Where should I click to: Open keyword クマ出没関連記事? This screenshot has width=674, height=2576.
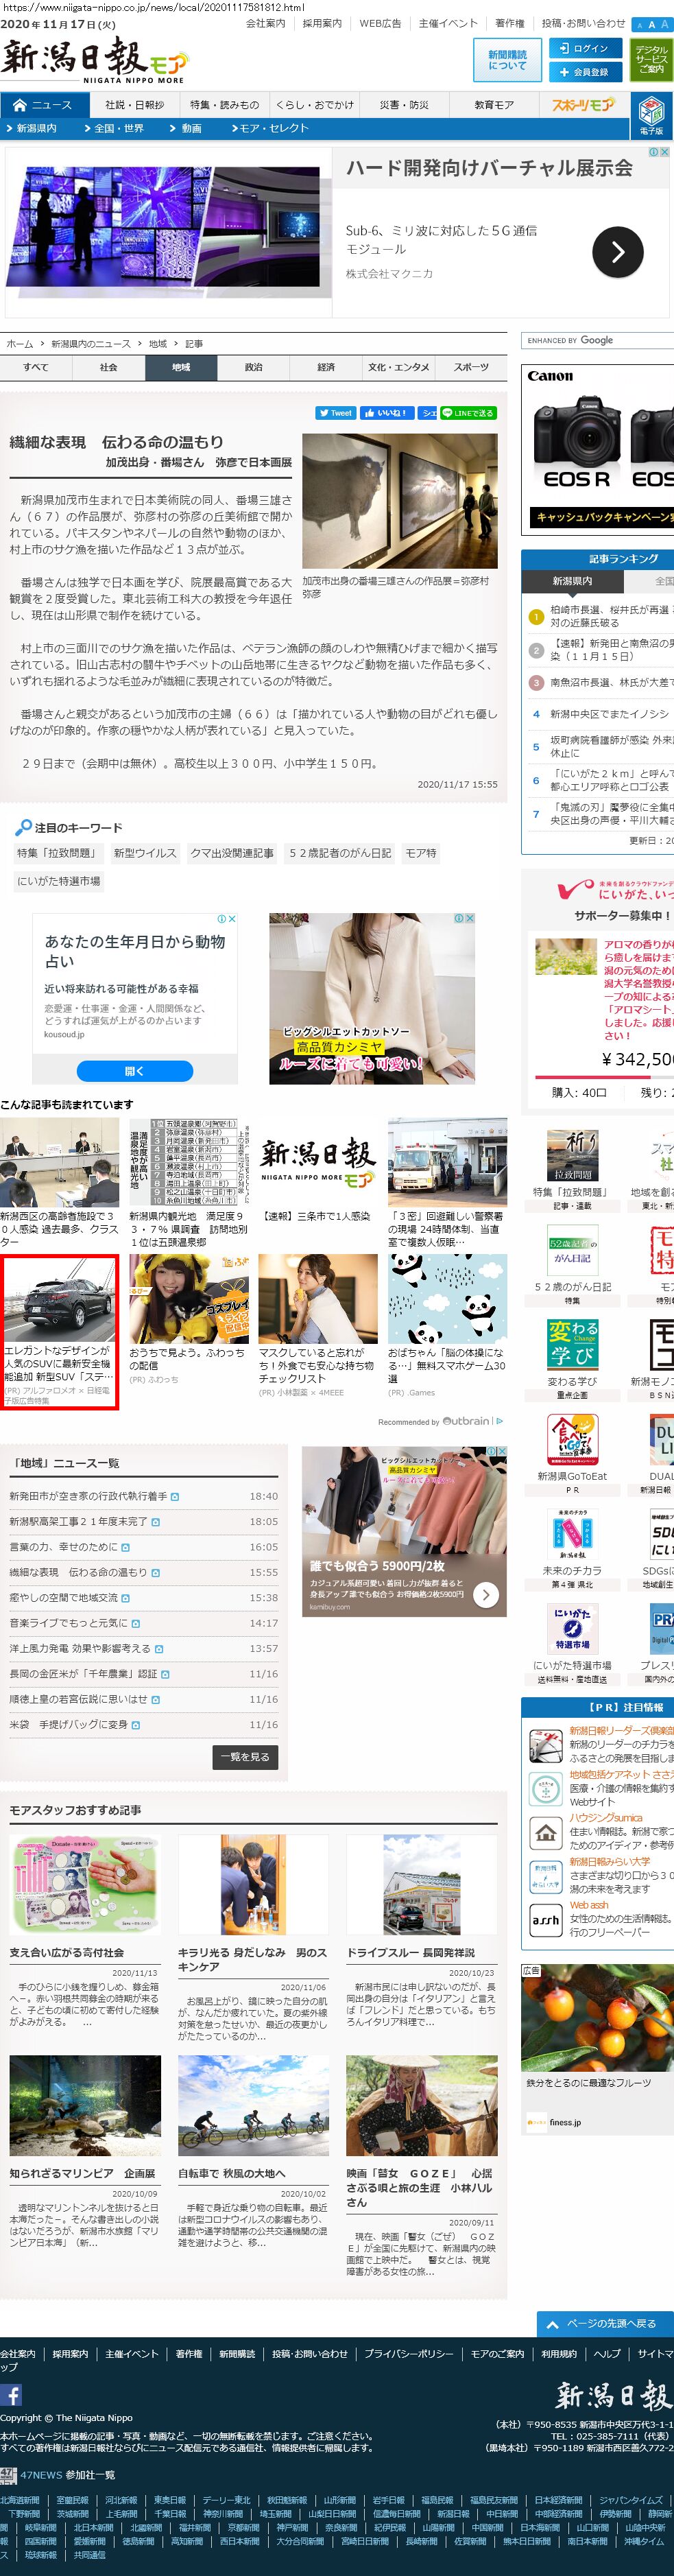tap(232, 854)
